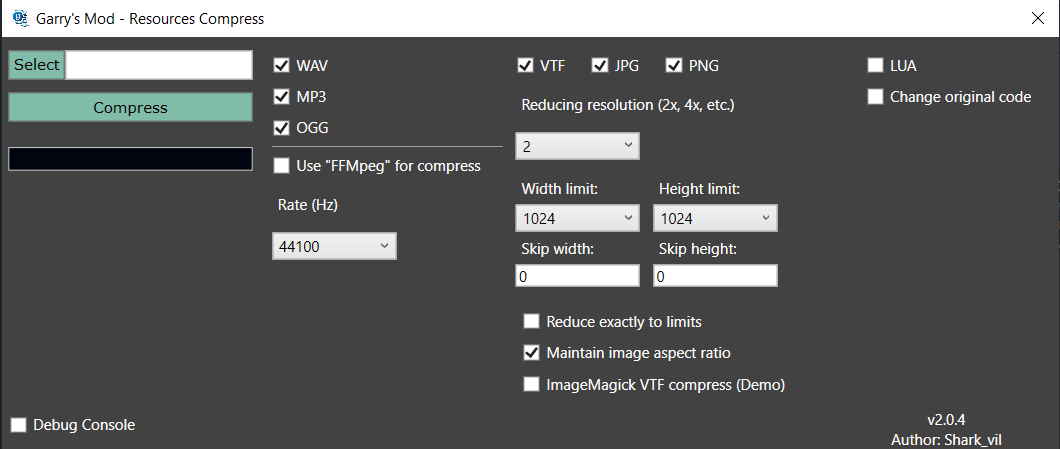Open the Rate (Hz) dropdown
The width and height of the screenshot is (1060, 449).
[x=334, y=245]
